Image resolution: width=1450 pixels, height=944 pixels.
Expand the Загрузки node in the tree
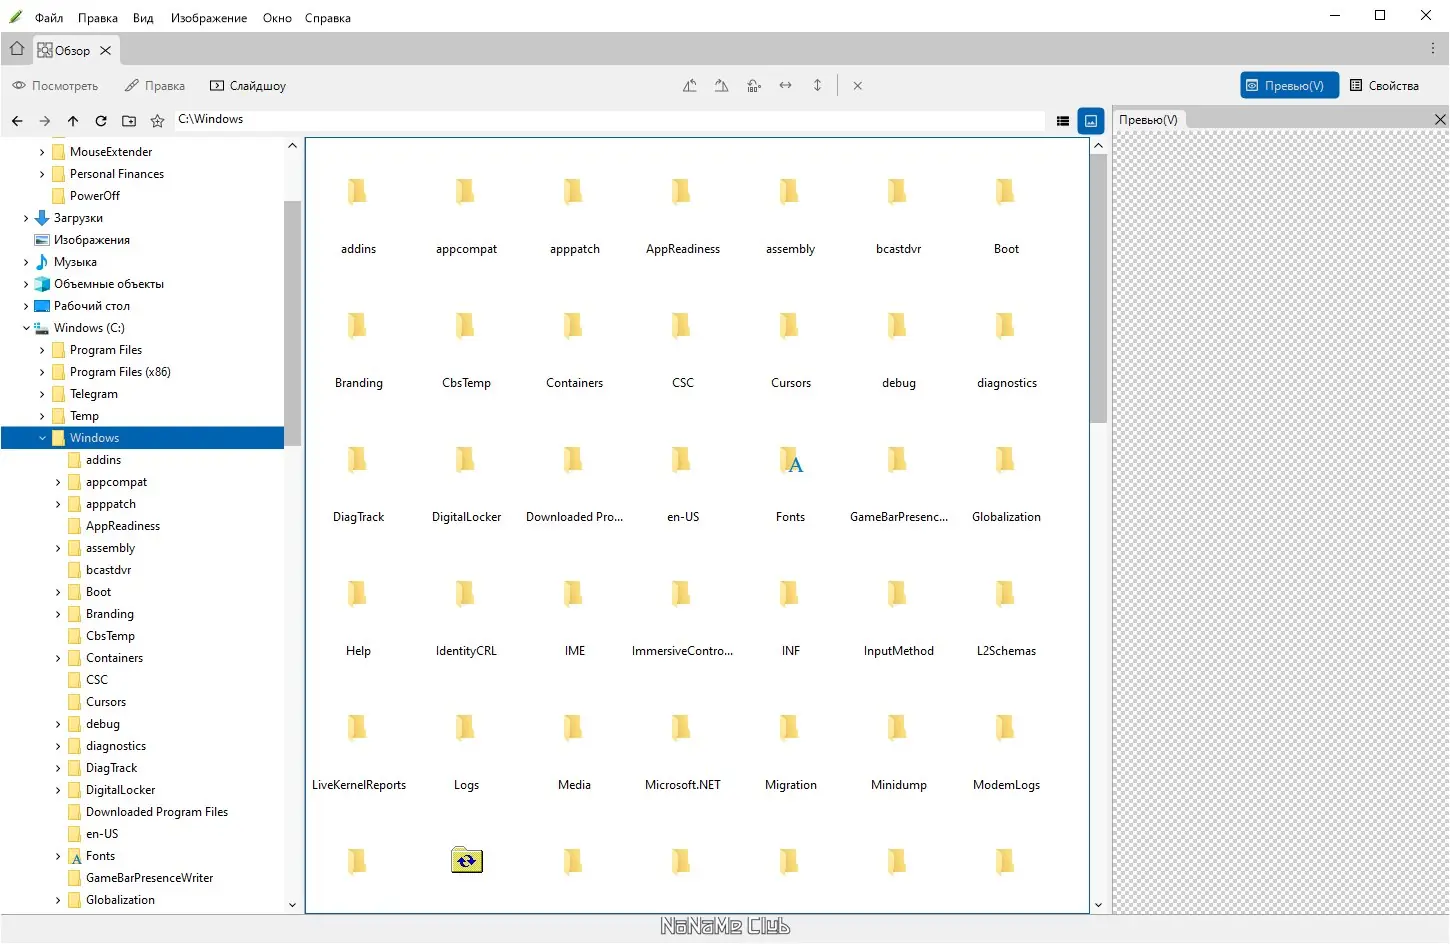(x=26, y=218)
